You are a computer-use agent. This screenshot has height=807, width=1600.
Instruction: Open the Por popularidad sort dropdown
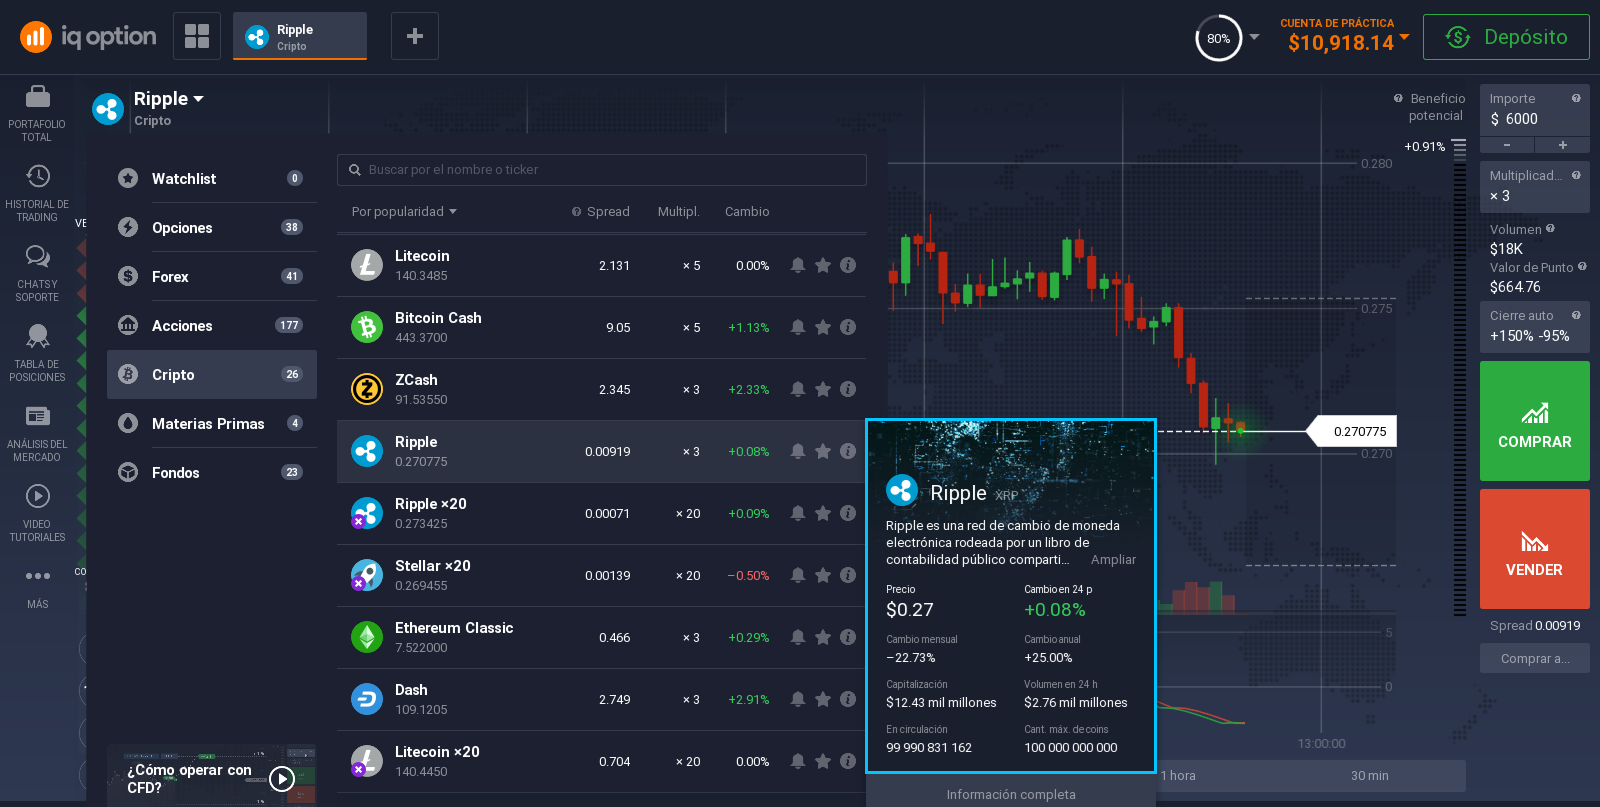[x=404, y=212]
